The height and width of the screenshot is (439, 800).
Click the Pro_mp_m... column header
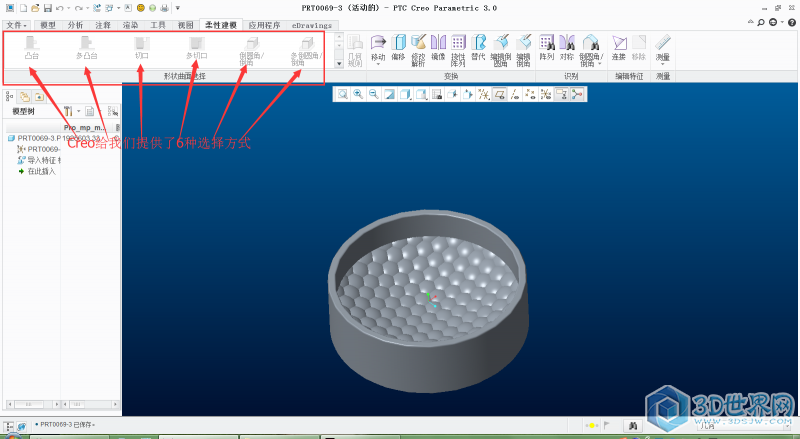(x=85, y=127)
